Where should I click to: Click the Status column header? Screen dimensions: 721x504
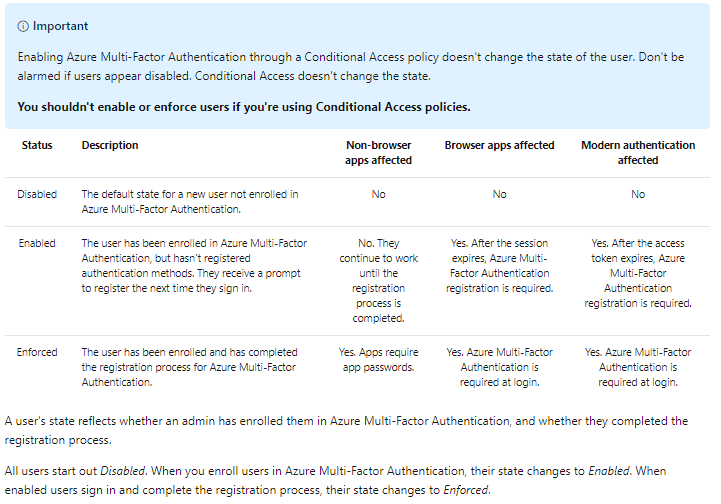pyautogui.click(x=37, y=145)
